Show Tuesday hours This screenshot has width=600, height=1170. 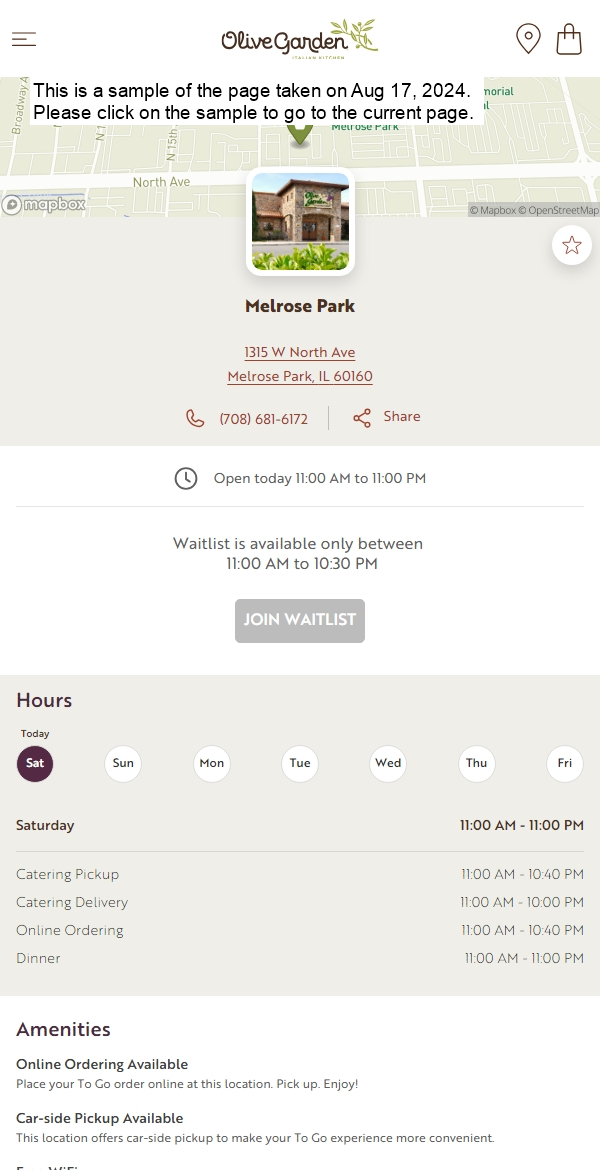click(x=300, y=763)
